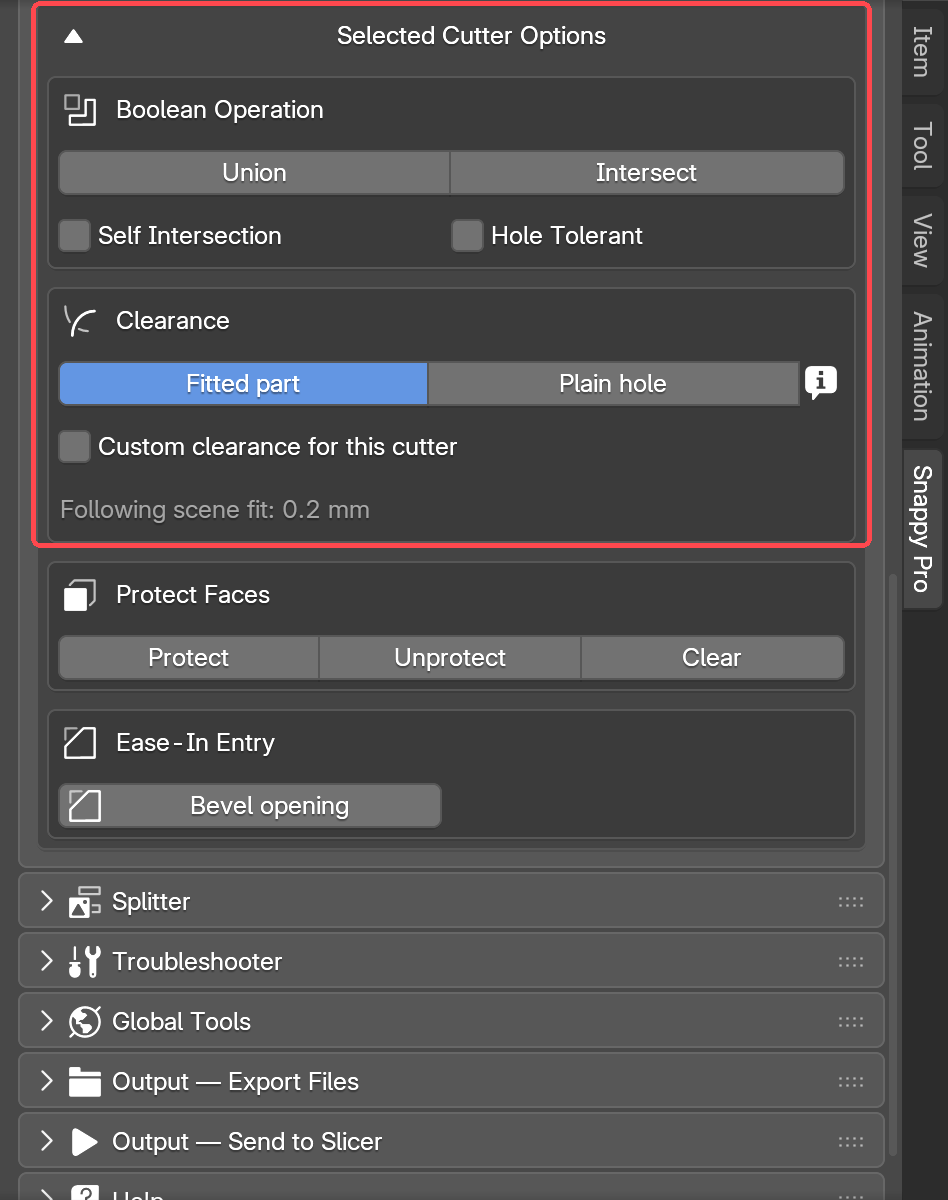Expand the Output — Export Files panel

tap(46, 1082)
